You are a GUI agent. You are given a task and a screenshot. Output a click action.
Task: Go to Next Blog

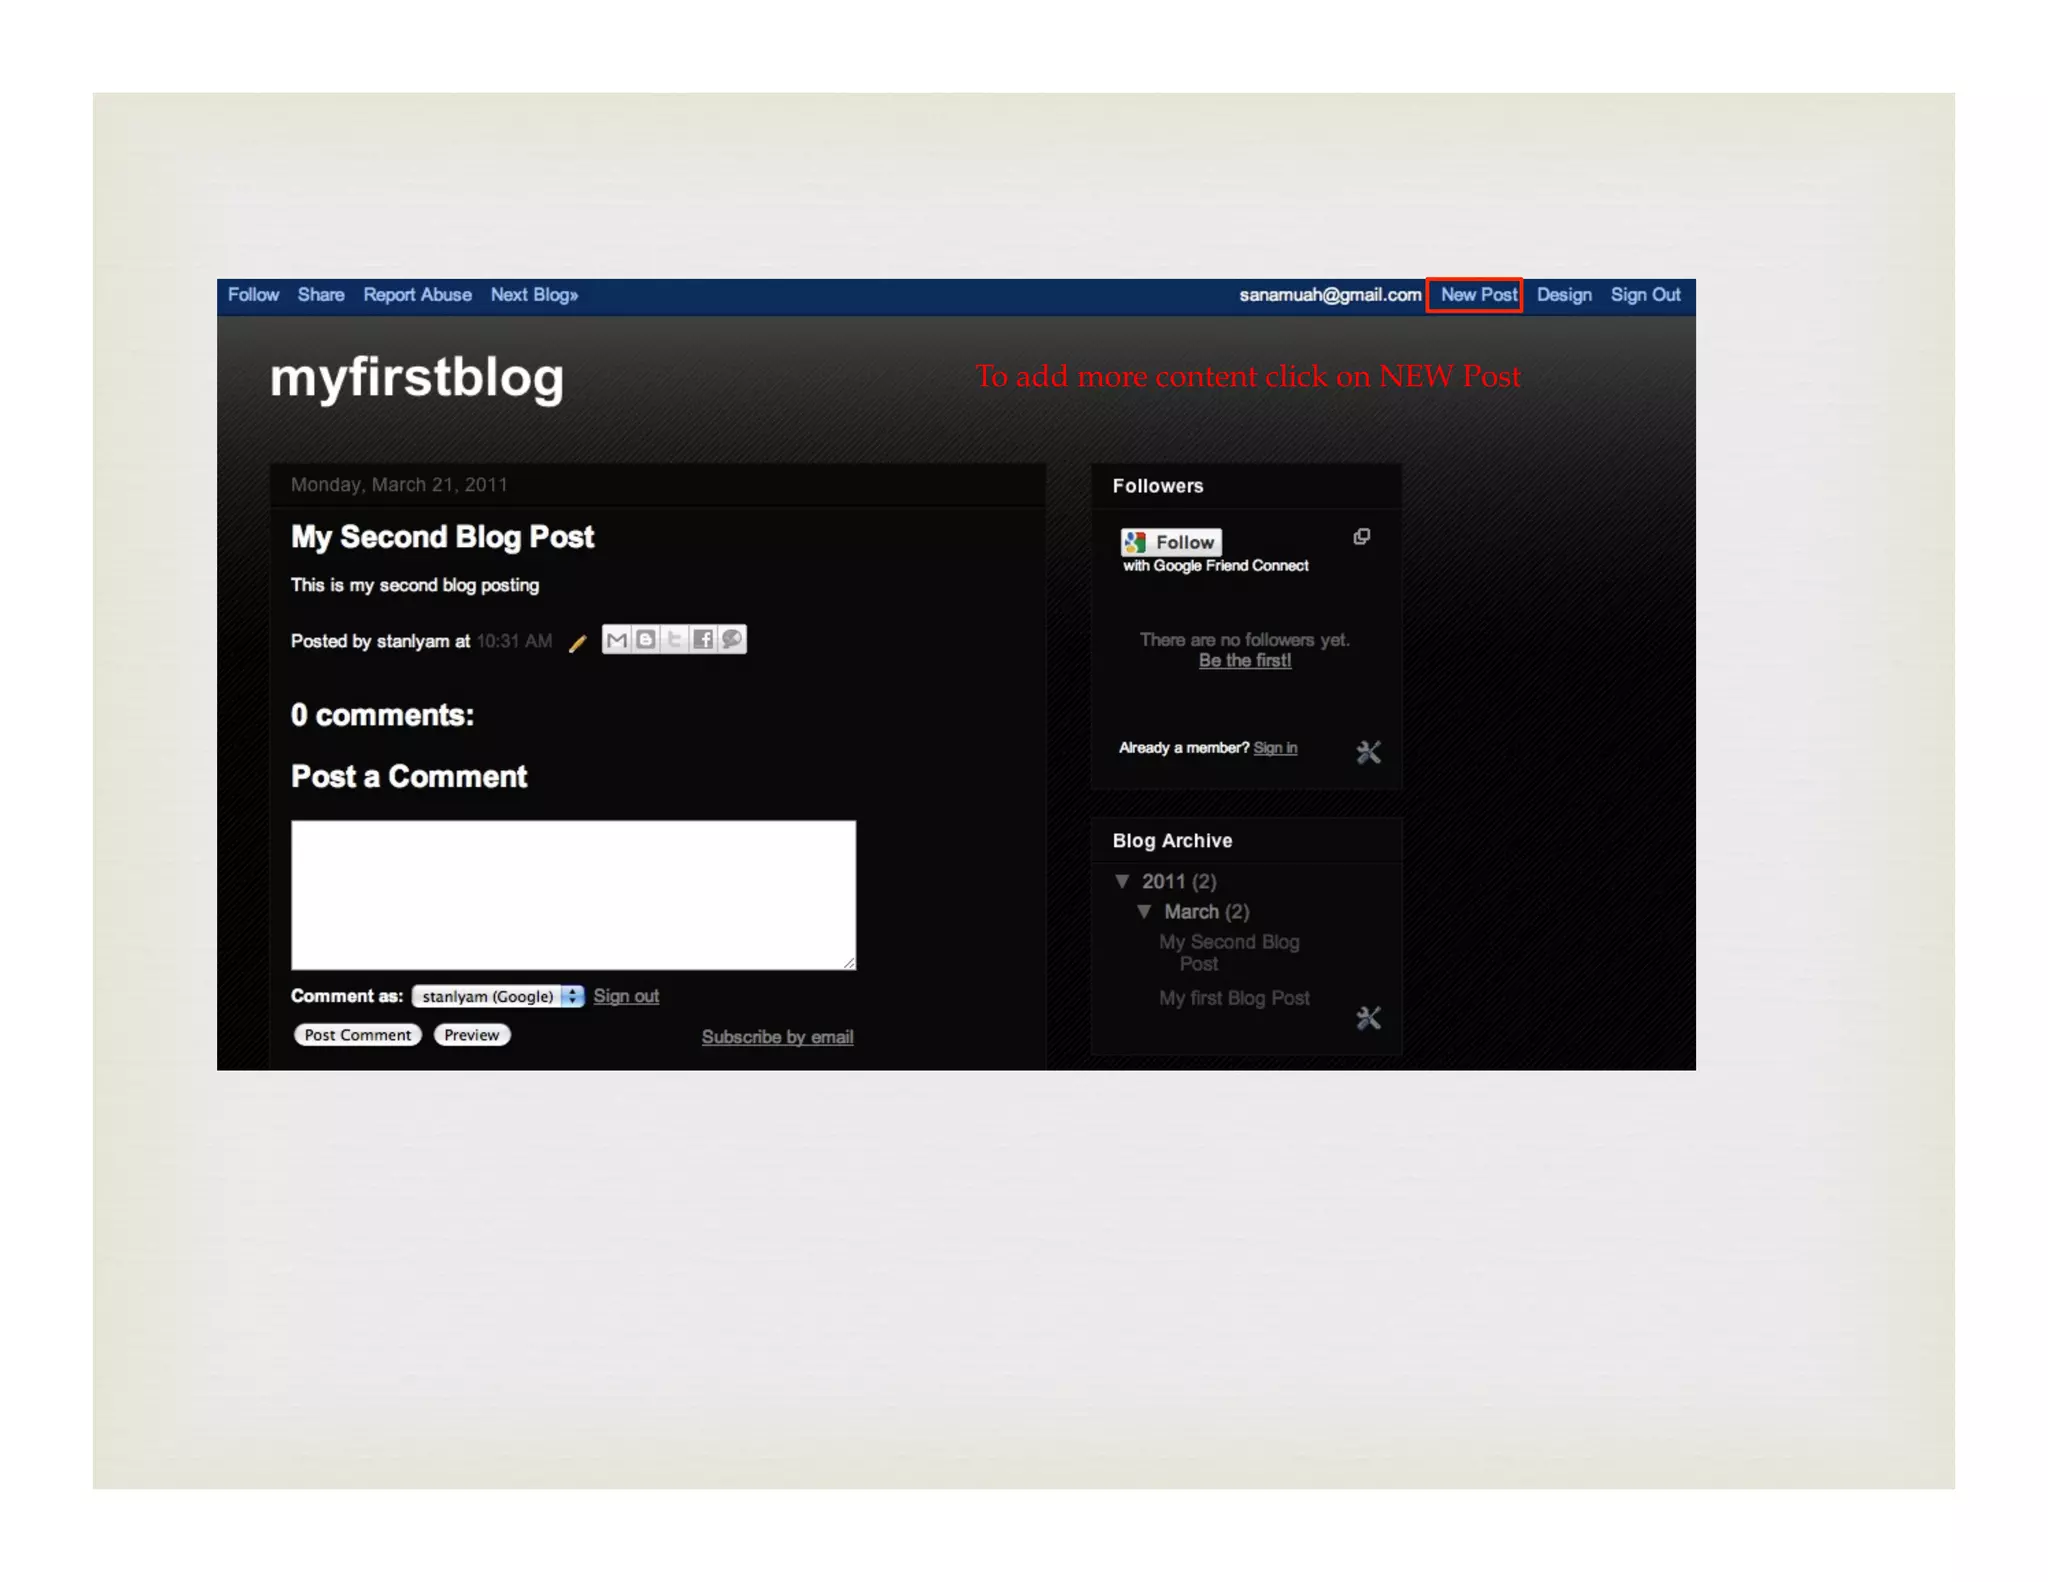coord(534,295)
